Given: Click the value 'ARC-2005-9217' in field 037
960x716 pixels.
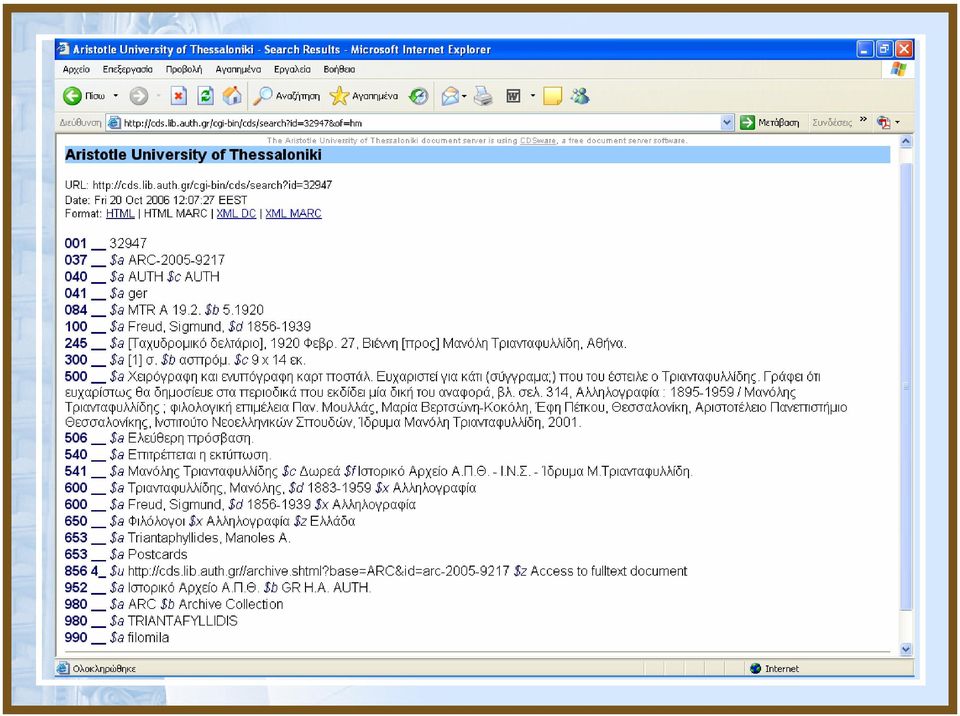Looking at the screenshot, I should [176, 260].
